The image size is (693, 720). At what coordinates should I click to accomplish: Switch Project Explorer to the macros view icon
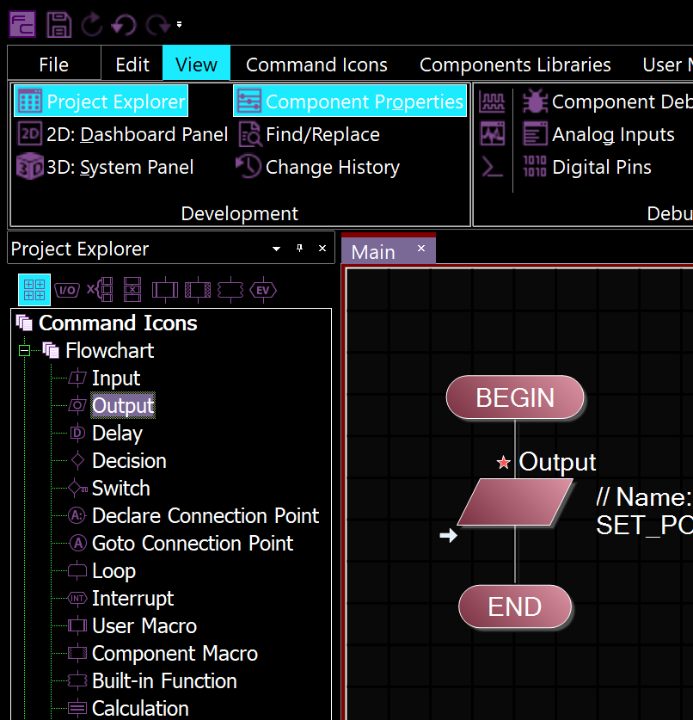coord(165,290)
